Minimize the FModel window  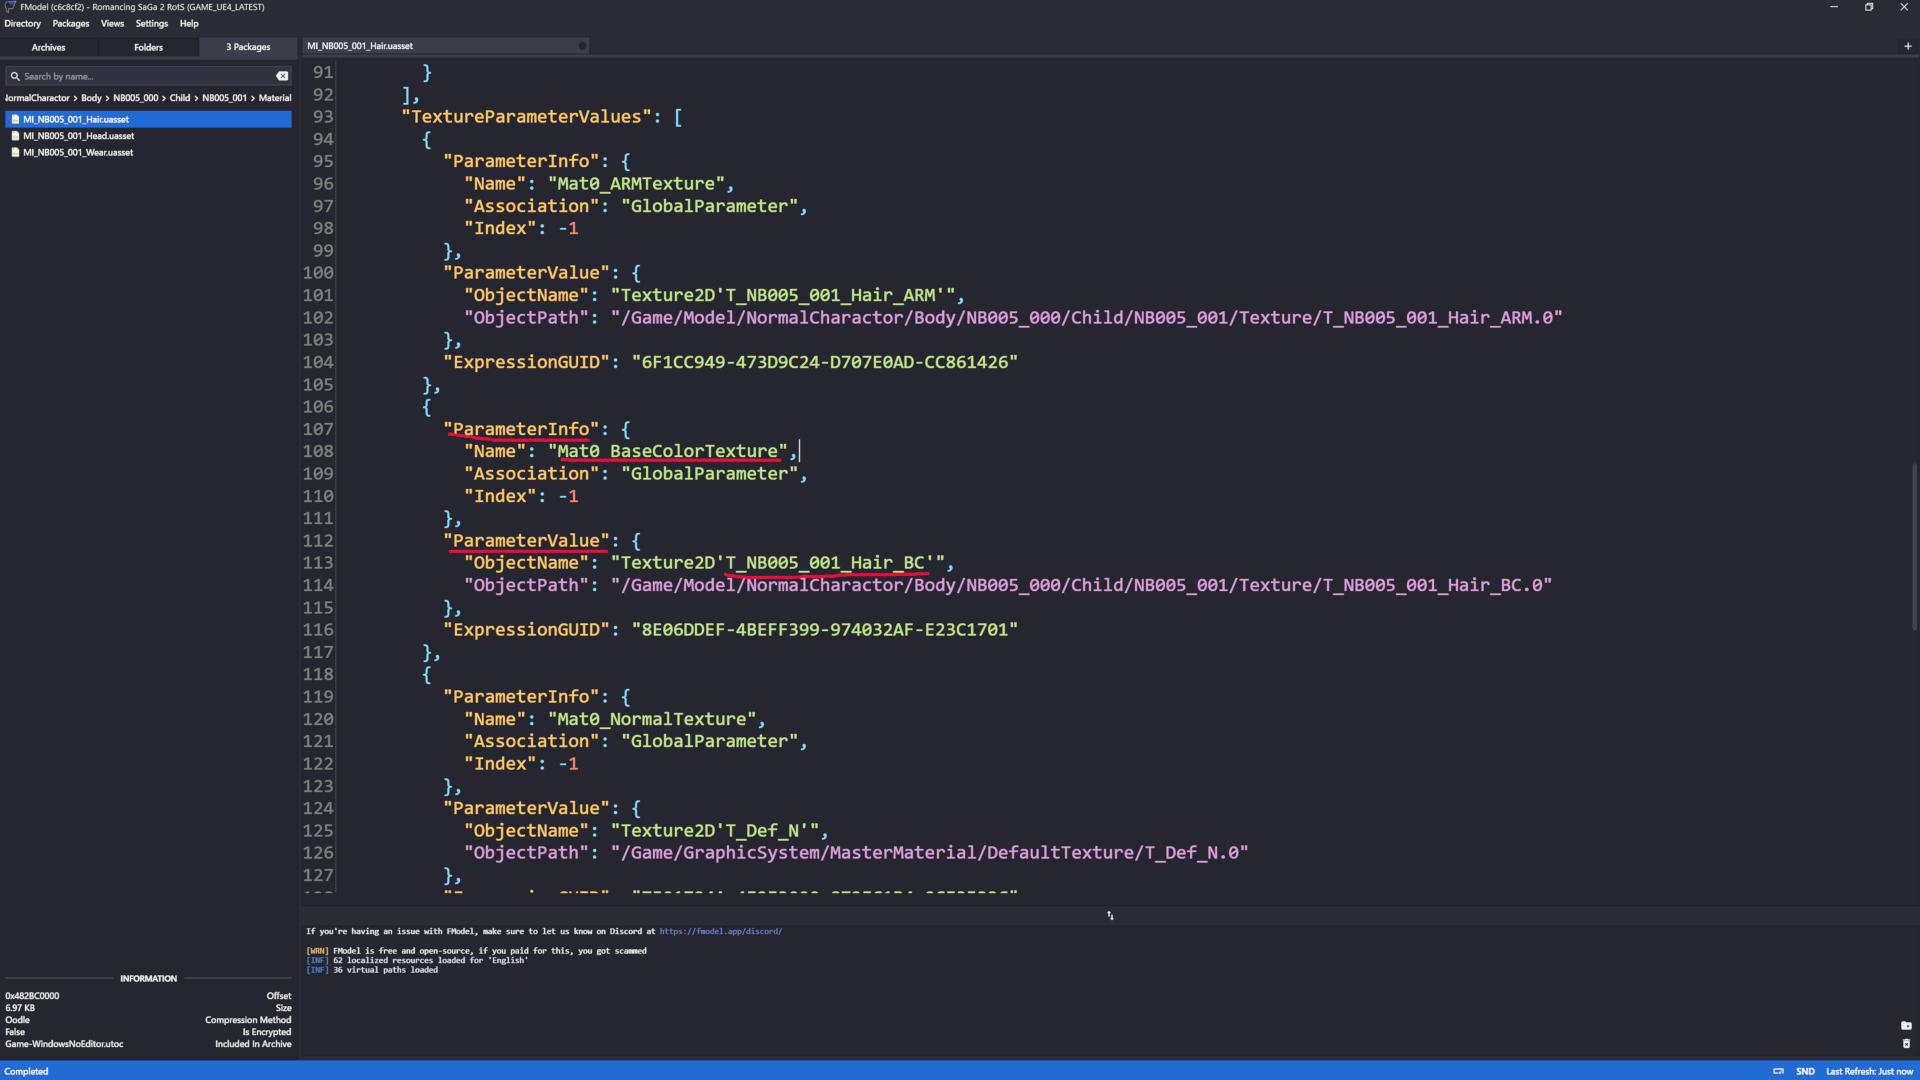click(1834, 7)
